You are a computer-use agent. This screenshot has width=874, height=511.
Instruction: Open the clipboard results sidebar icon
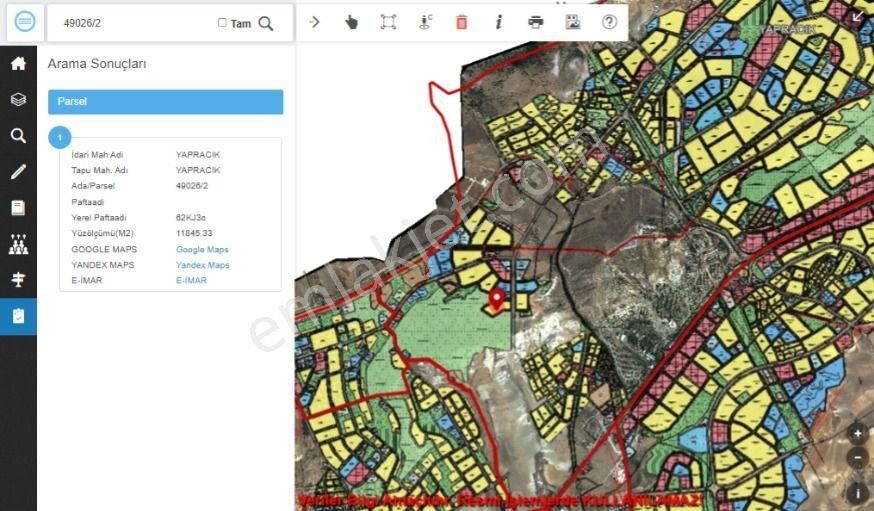18,317
